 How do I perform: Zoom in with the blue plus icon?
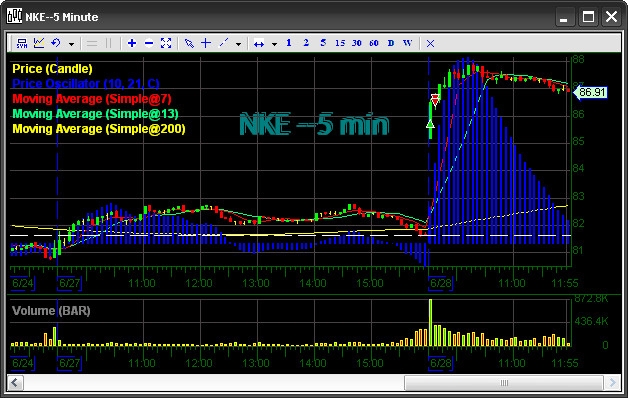[x=132, y=43]
